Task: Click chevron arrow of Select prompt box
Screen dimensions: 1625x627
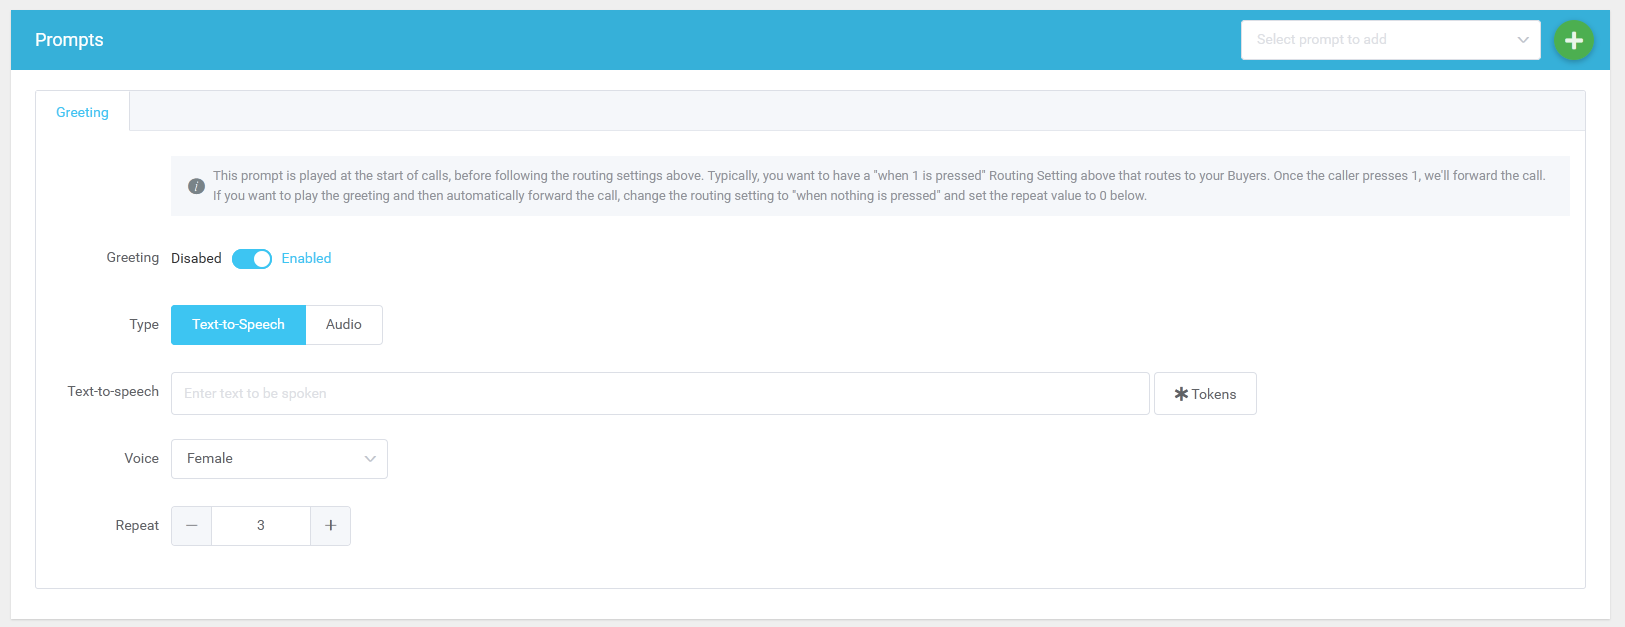Action: 1522,40
